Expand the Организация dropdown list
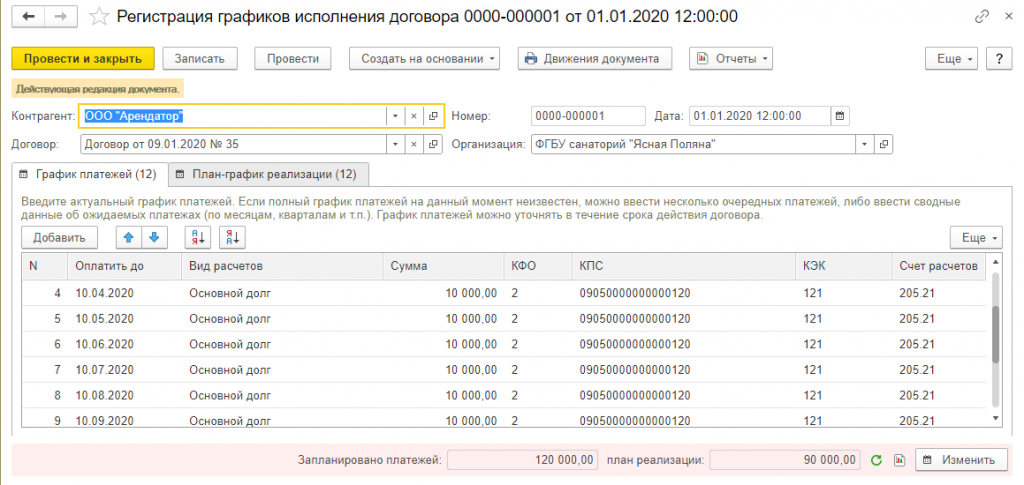The width and height of the screenshot is (1024, 485). [864, 145]
